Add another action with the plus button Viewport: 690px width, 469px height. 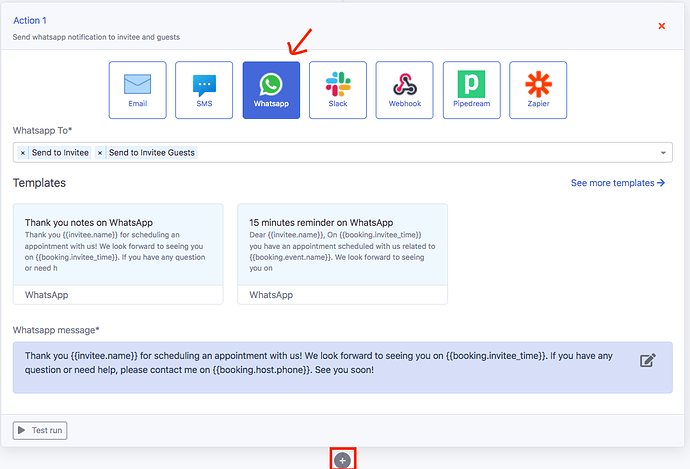tap(342, 460)
